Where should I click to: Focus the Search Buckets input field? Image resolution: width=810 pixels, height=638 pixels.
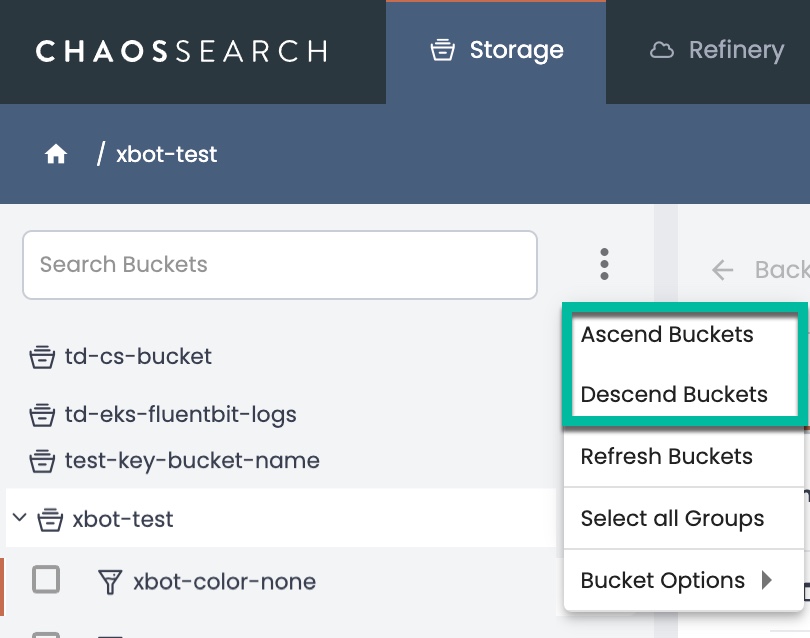pyautogui.click(x=280, y=265)
